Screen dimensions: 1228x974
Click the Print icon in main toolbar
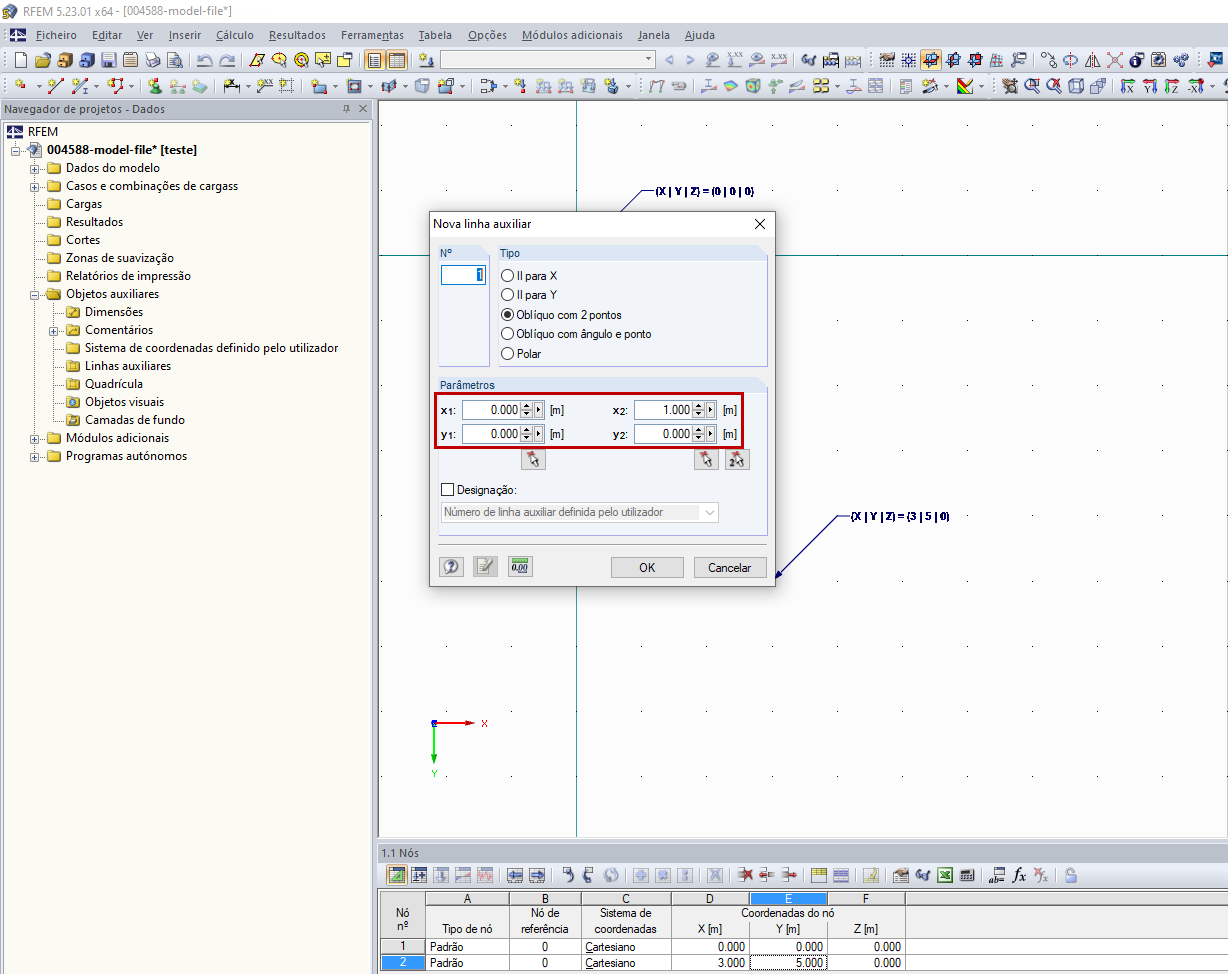[152, 60]
